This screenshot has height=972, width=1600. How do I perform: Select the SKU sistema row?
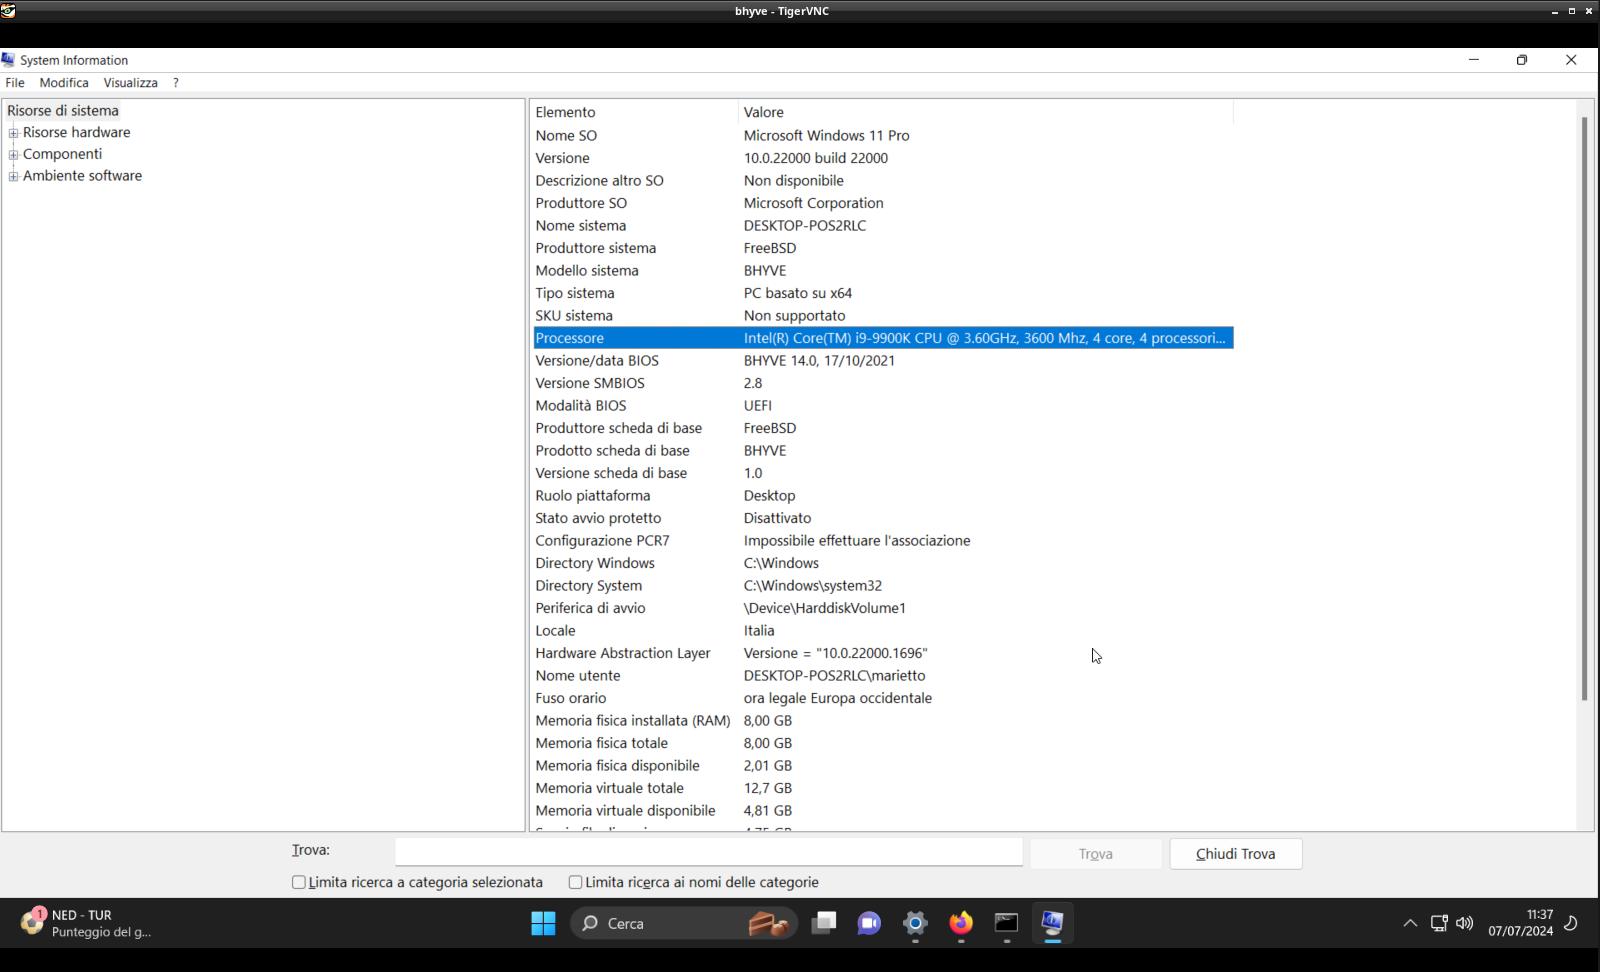click(883, 316)
